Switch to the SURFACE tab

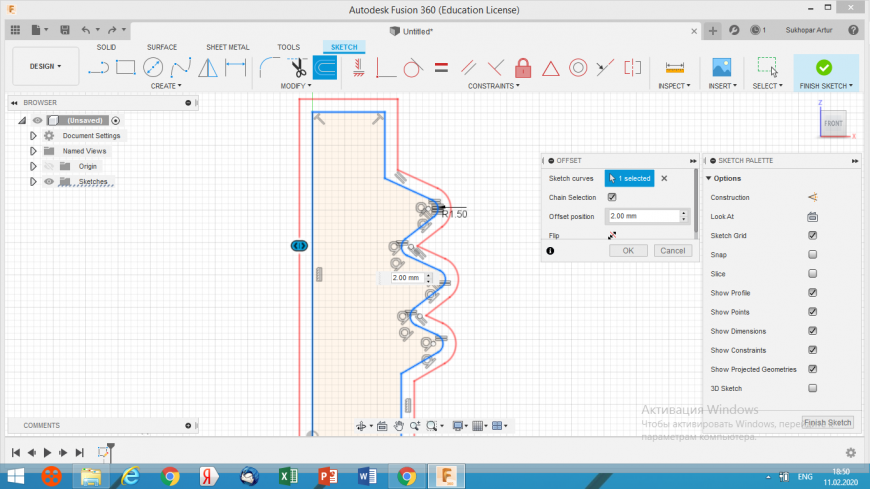point(162,47)
